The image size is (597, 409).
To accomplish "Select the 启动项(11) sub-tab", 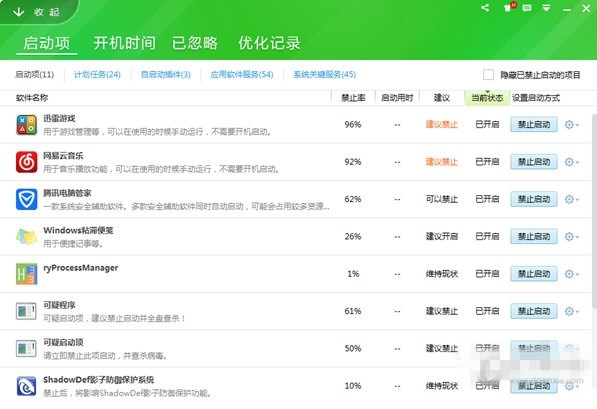I will 35,75.
